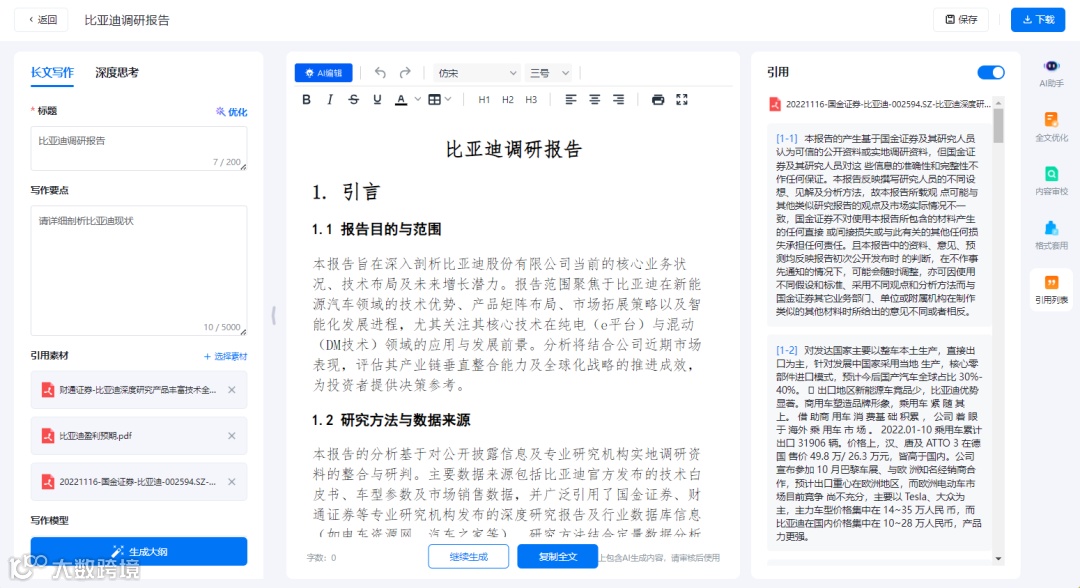This screenshot has height=588, width=1080.
Task: Click the 写作要点 text area
Action: [138, 271]
